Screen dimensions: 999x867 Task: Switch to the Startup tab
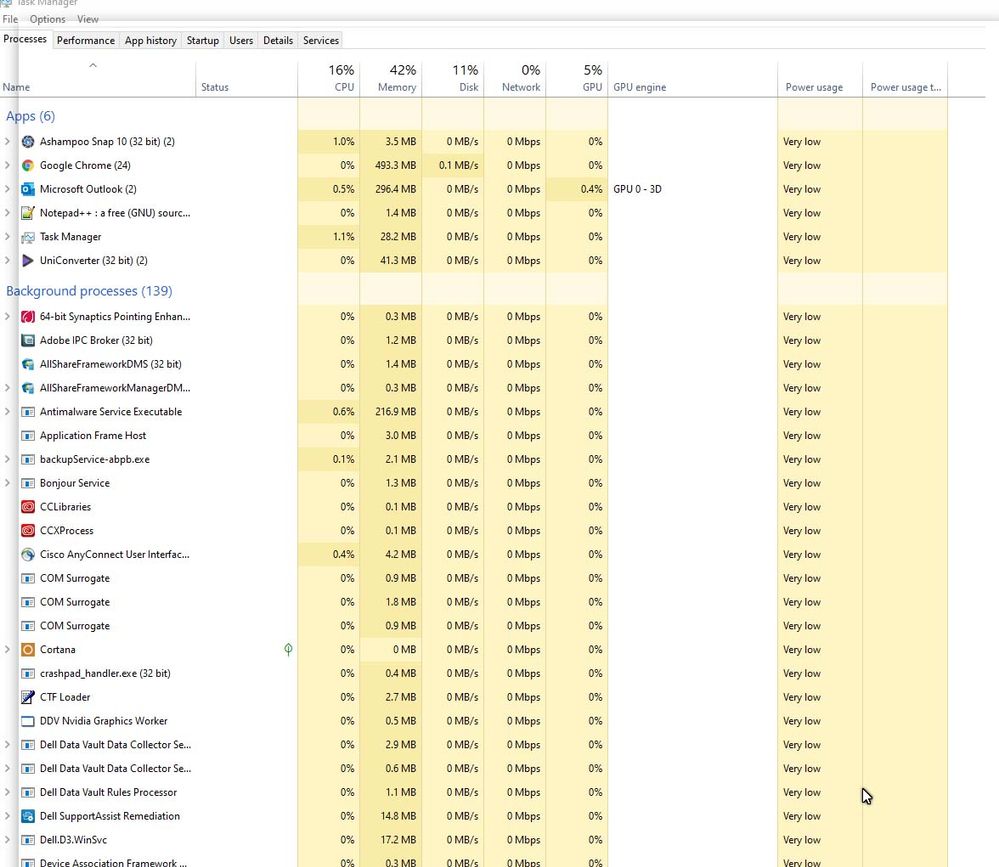click(x=203, y=40)
